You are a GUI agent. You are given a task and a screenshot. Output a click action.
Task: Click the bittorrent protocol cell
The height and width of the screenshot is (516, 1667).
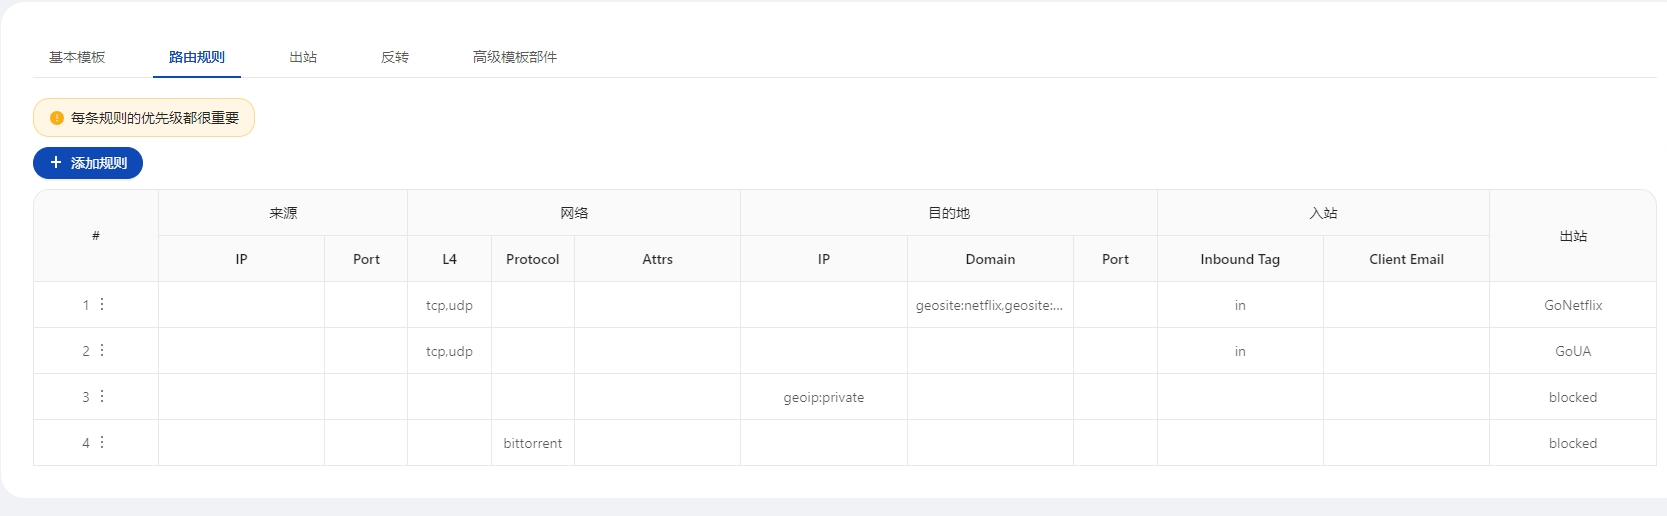532,443
